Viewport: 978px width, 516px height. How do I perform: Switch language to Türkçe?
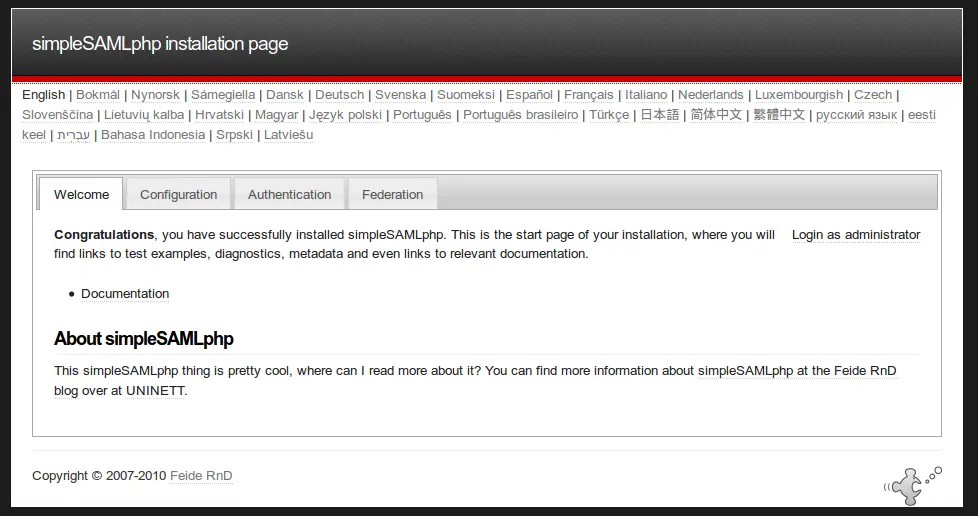[x=609, y=115]
